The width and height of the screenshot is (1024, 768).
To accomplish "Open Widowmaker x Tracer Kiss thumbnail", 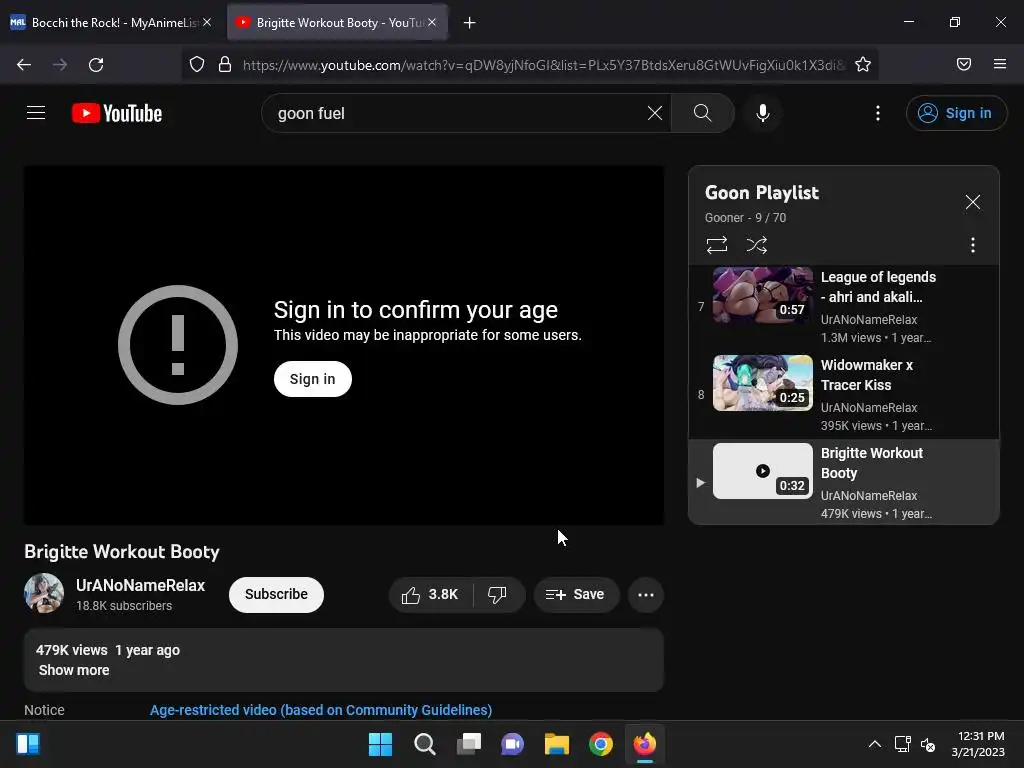I will click(763, 383).
